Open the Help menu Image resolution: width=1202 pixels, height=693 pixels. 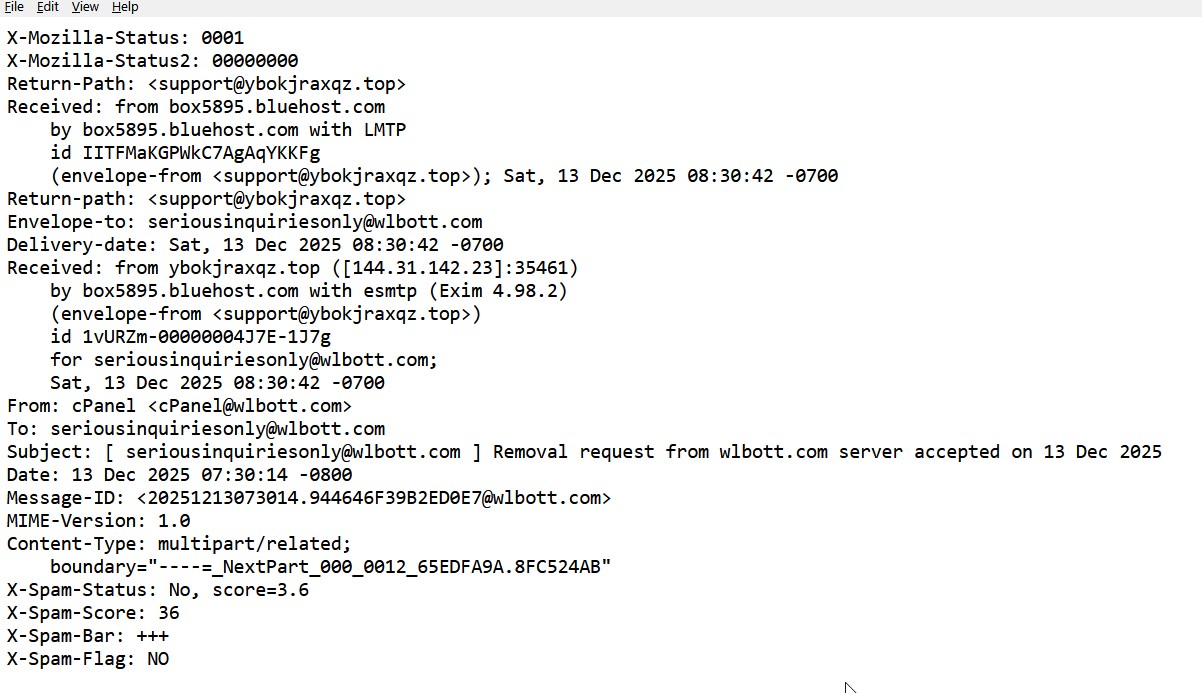(125, 7)
